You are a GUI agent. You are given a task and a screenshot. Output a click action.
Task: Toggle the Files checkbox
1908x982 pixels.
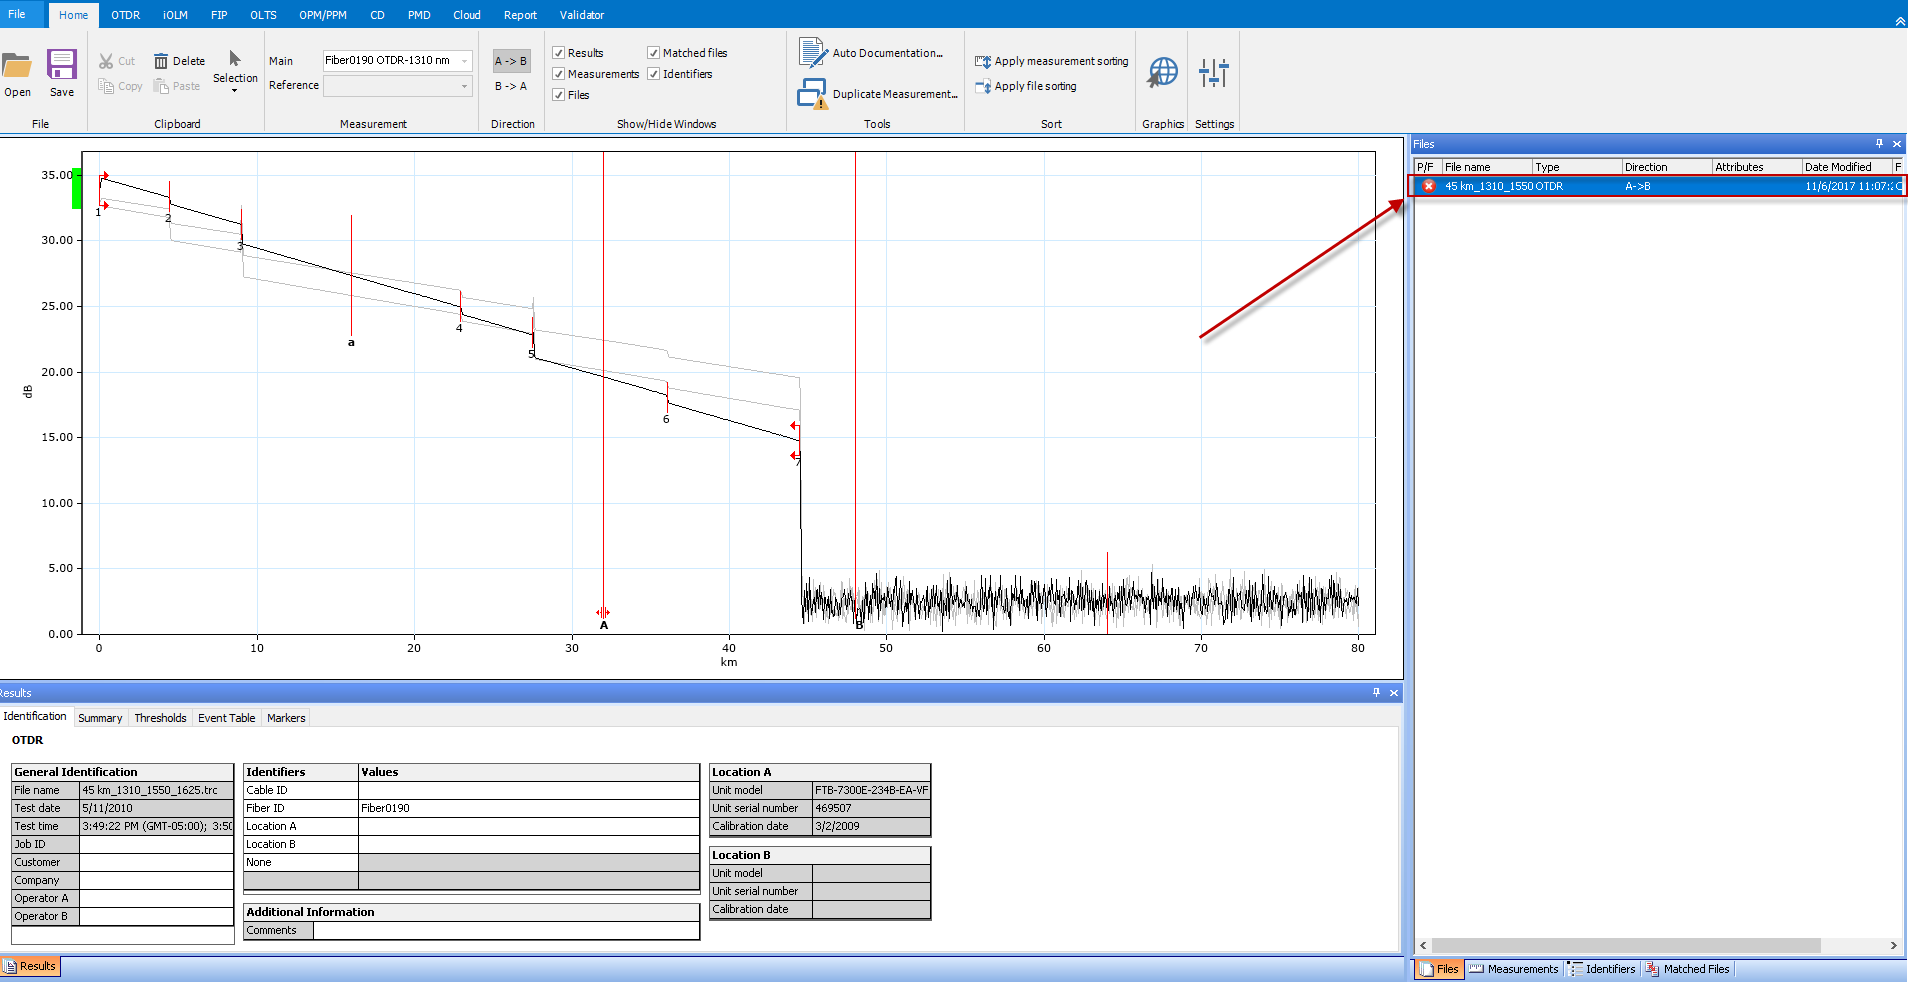click(559, 95)
